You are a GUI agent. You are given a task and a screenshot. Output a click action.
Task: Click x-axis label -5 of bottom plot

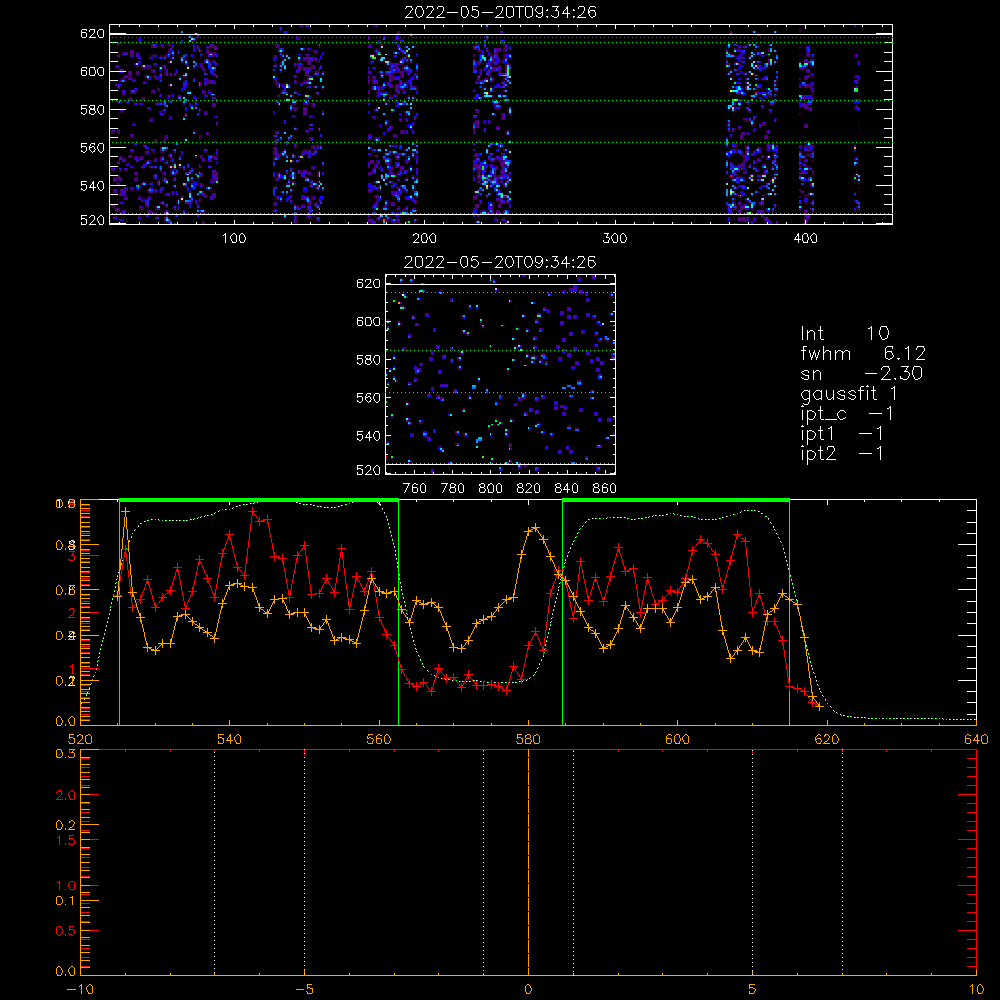tap(304, 990)
